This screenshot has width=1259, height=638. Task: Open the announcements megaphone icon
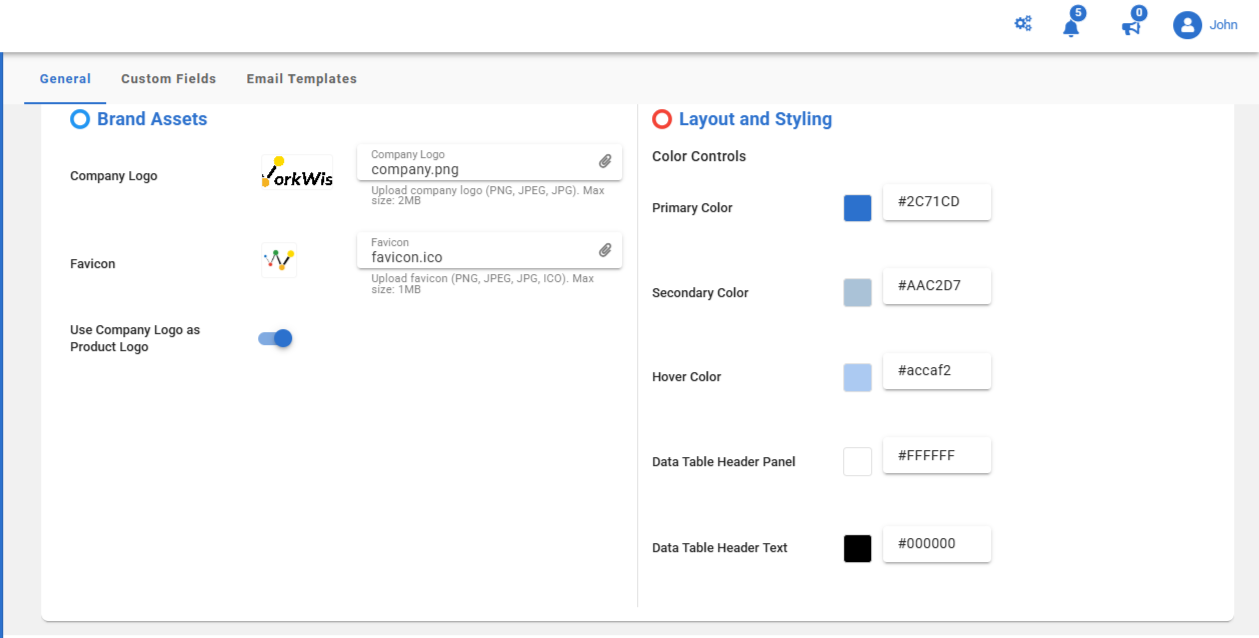pos(1131,27)
